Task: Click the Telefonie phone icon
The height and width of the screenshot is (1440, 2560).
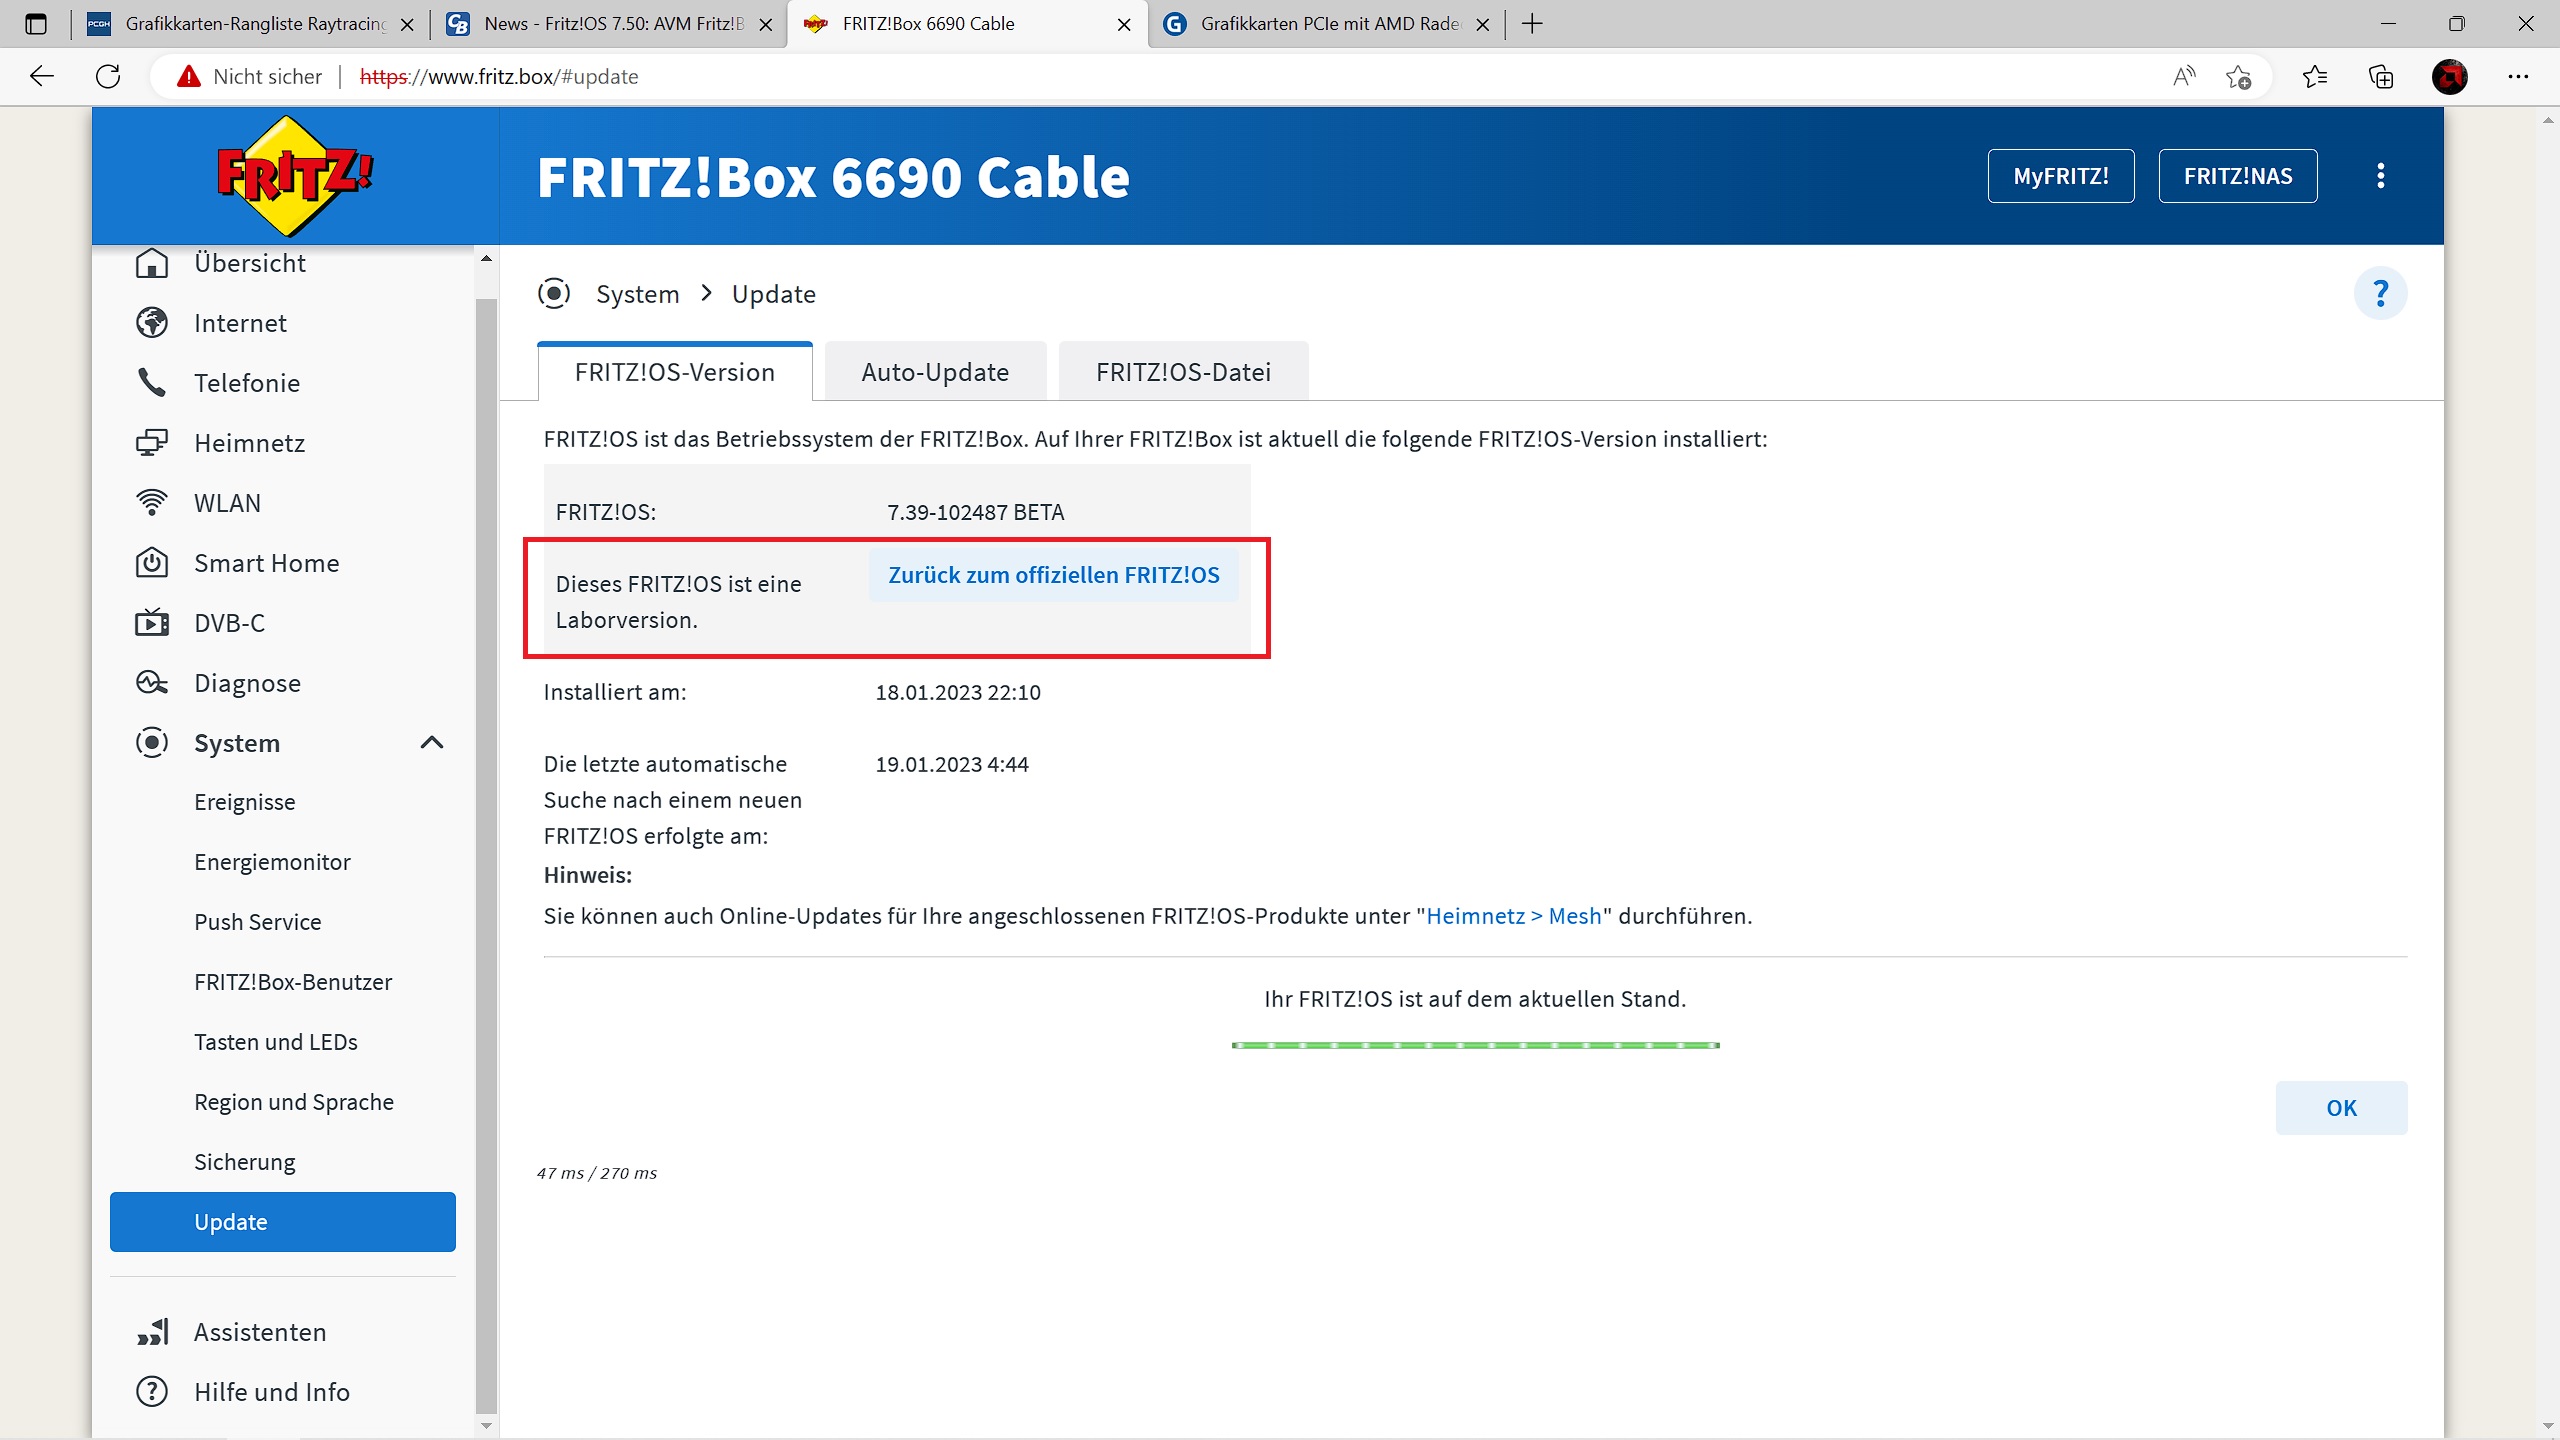Action: pyautogui.click(x=152, y=383)
